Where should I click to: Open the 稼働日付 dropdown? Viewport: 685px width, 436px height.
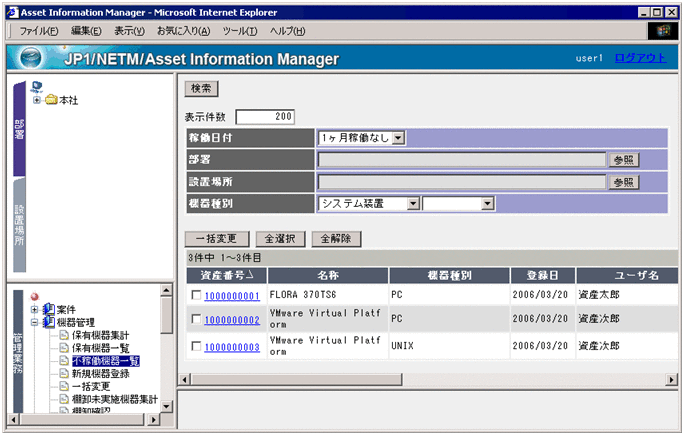click(398, 138)
